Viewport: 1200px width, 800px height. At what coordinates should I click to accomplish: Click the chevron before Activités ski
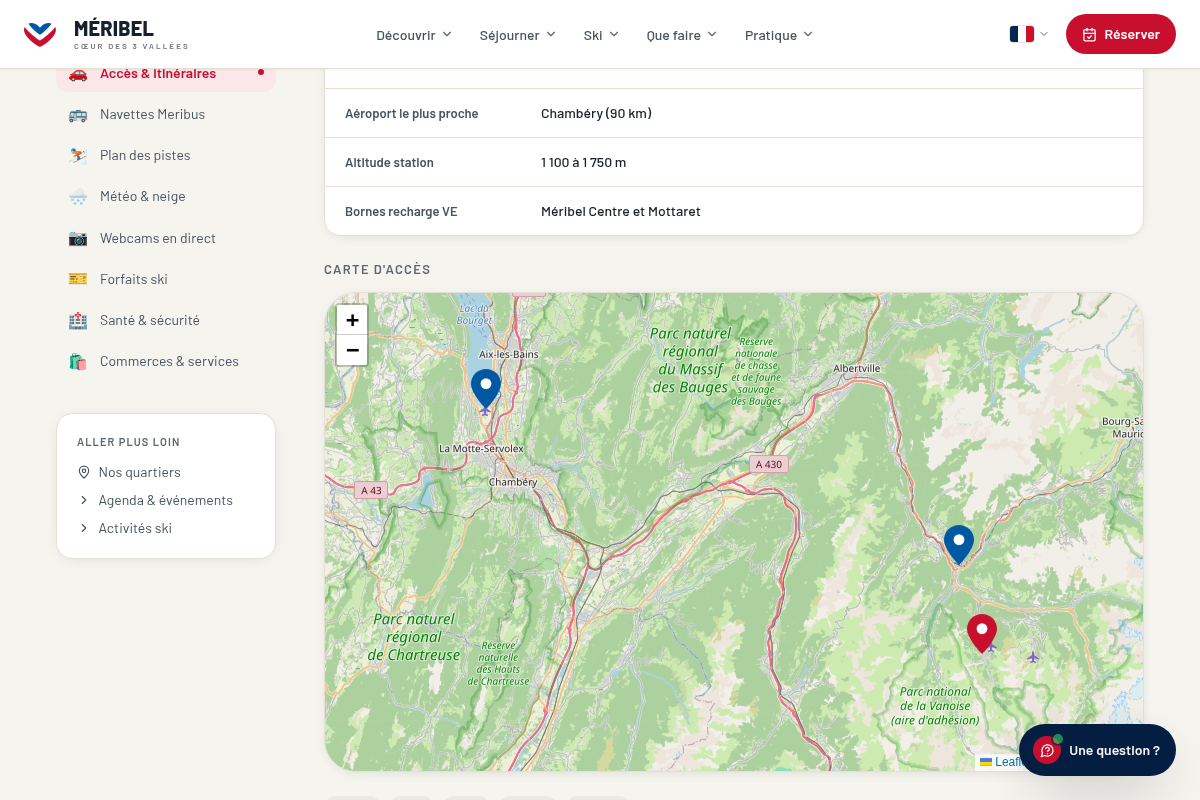point(84,528)
